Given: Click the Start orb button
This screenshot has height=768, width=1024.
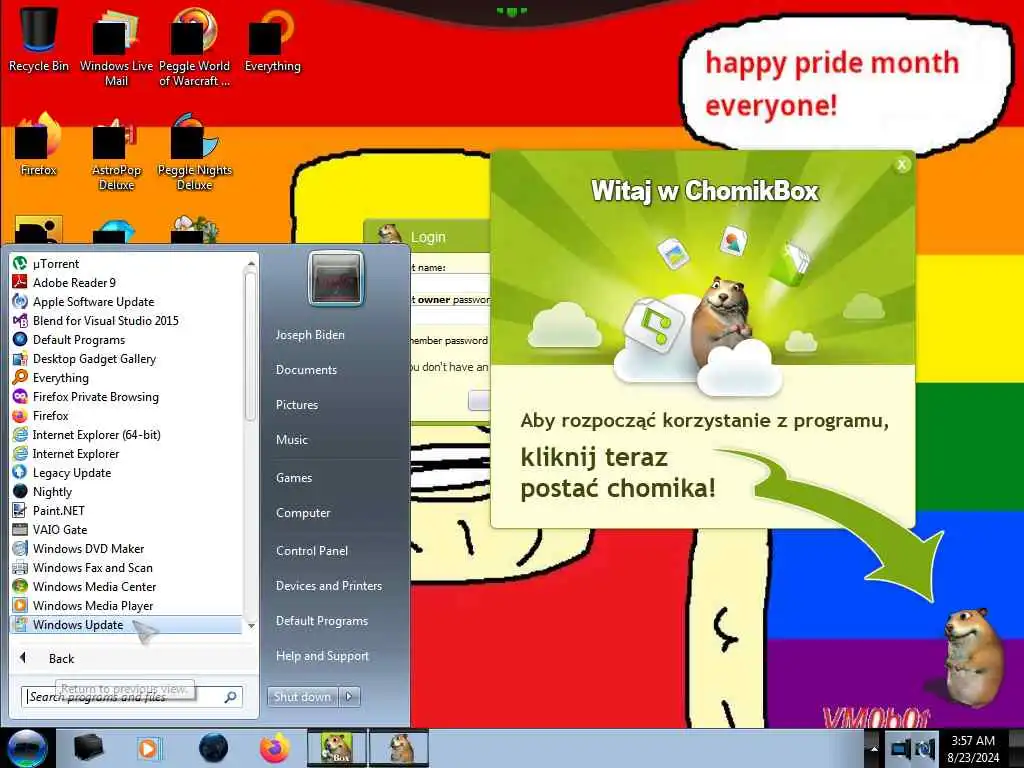Looking at the screenshot, I should point(27,748).
